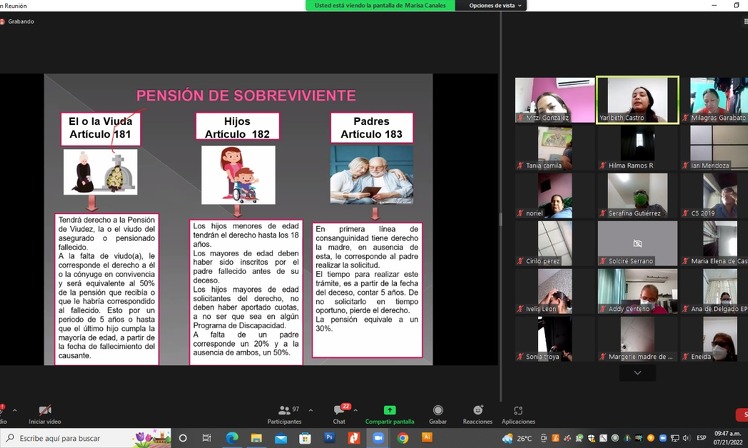
Task: Expand the arrow next to Participantes
Action: [311, 410]
